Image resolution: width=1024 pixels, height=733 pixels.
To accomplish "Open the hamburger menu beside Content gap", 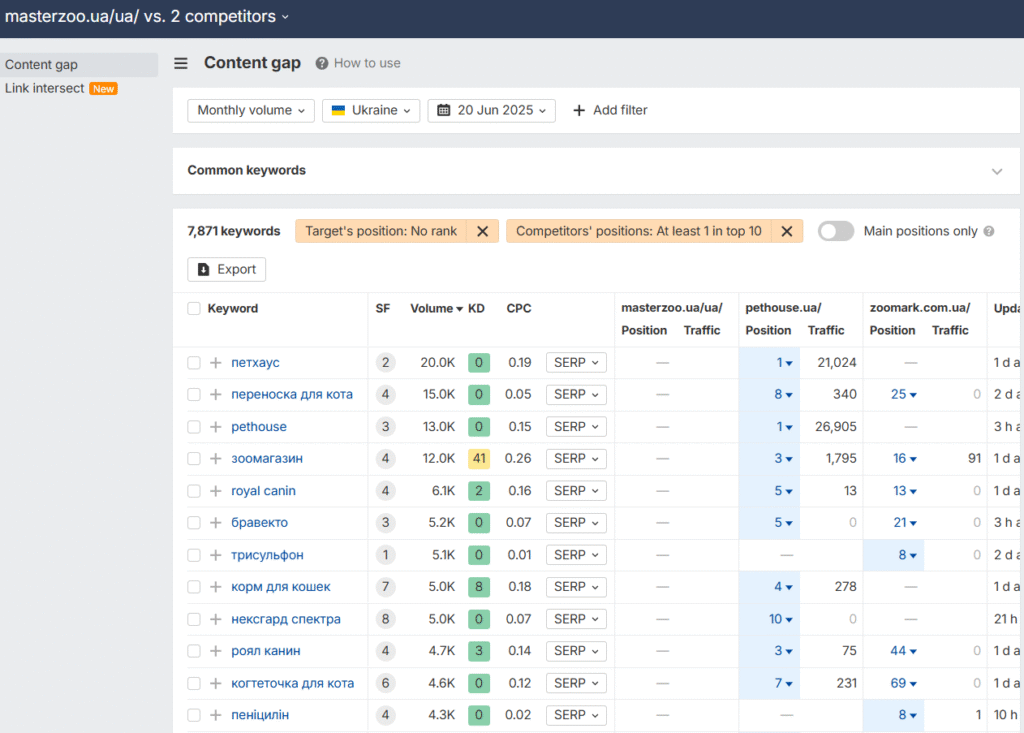I will tap(181, 62).
